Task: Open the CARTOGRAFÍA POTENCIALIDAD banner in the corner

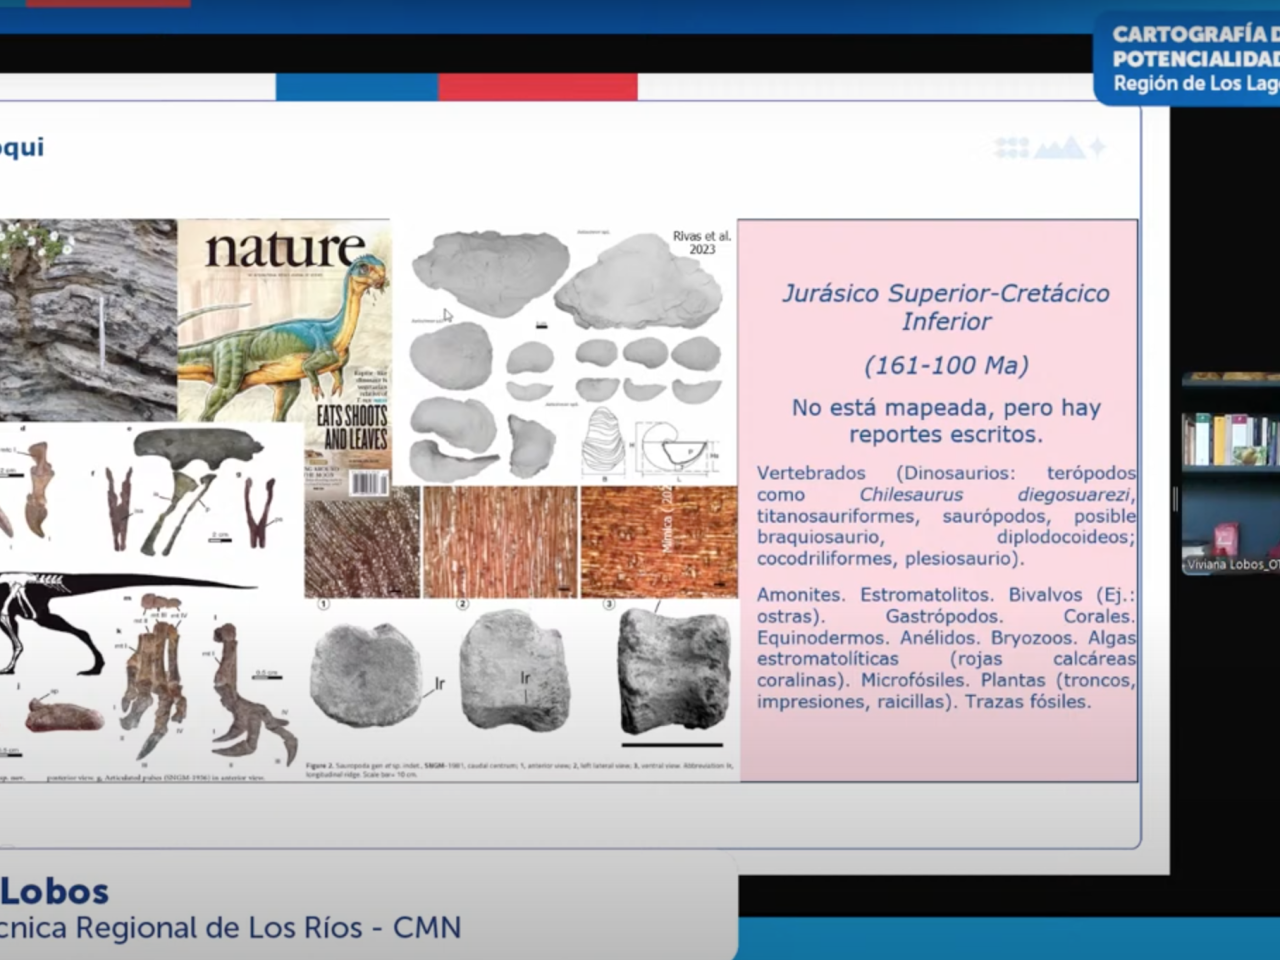Action: point(1192,55)
